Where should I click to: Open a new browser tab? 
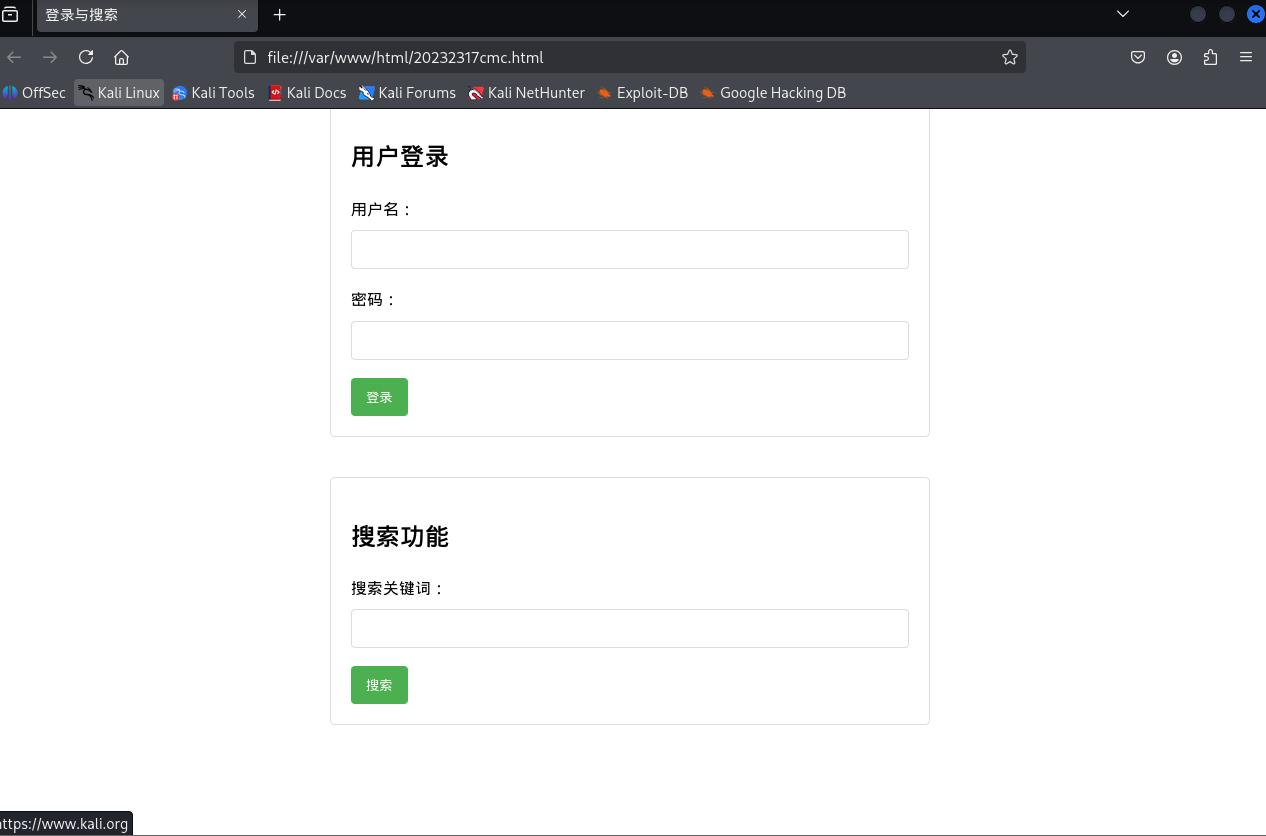point(279,15)
